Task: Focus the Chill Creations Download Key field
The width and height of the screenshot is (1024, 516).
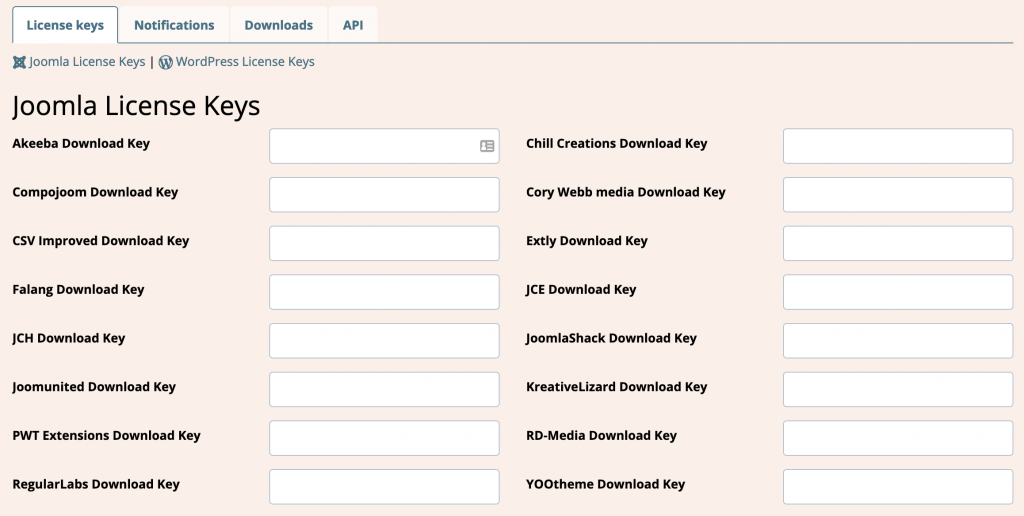Action: click(x=898, y=146)
